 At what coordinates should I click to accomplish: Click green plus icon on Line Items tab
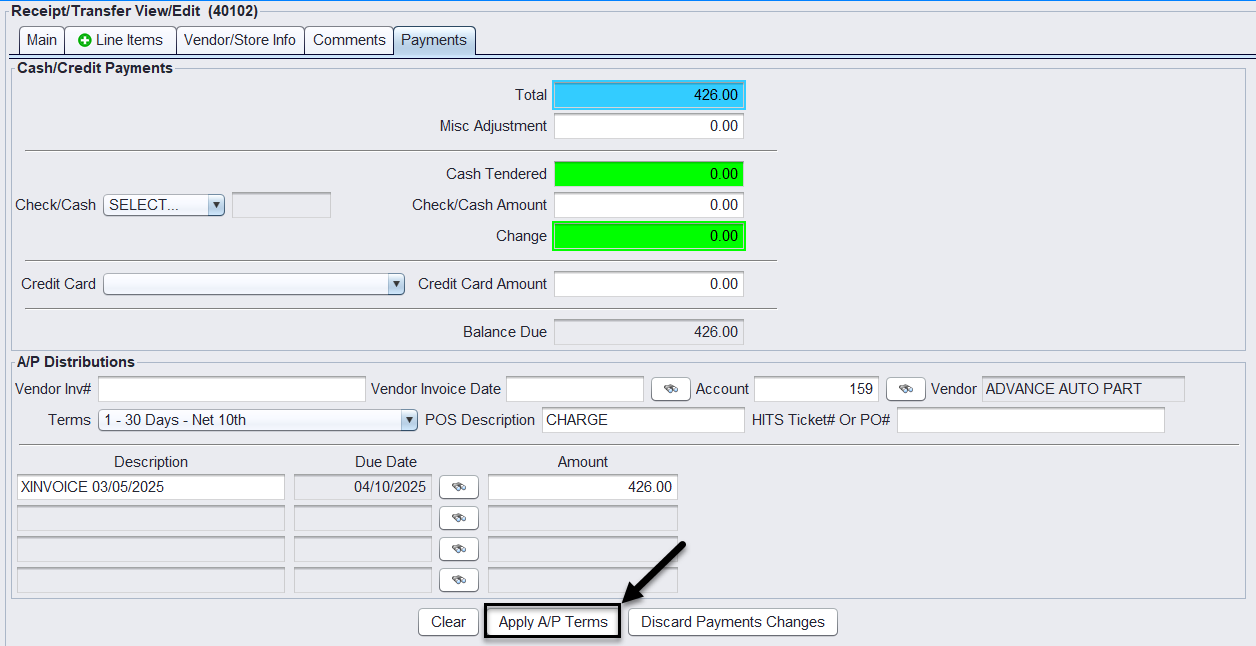pyautogui.click(x=85, y=41)
